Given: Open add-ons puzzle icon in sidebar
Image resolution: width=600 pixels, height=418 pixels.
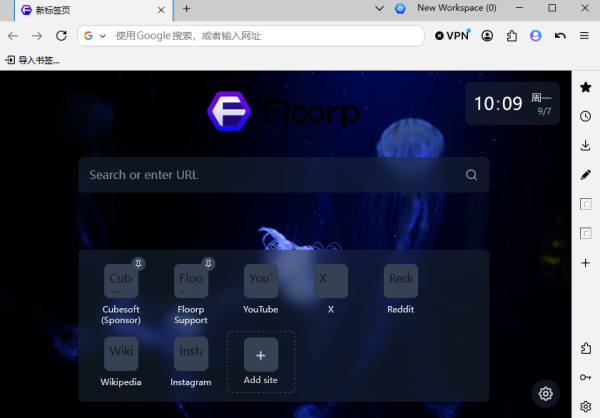Looking at the screenshot, I should click(x=585, y=348).
